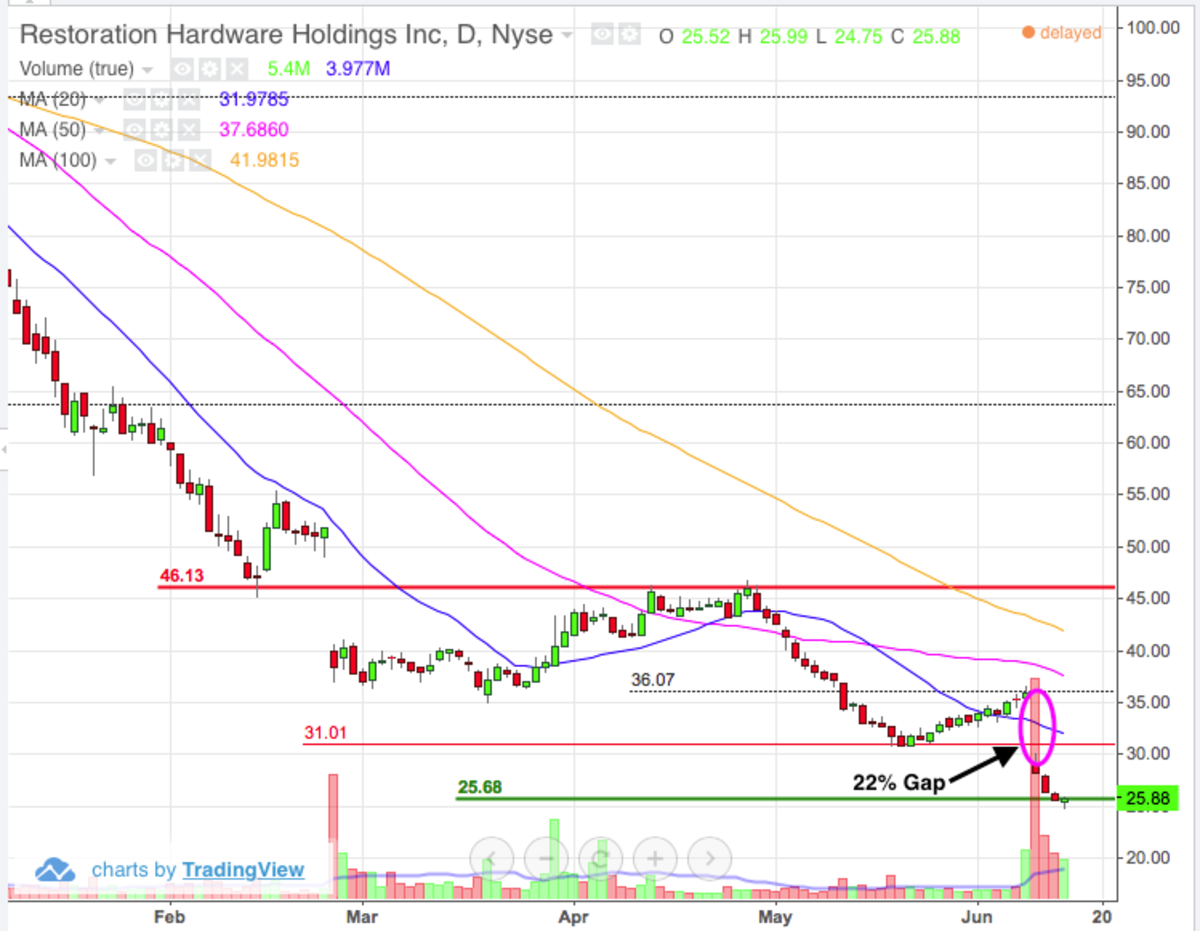Click the TradingView cloud logo
This screenshot has height=931, width=1200.
click(56, 870)
